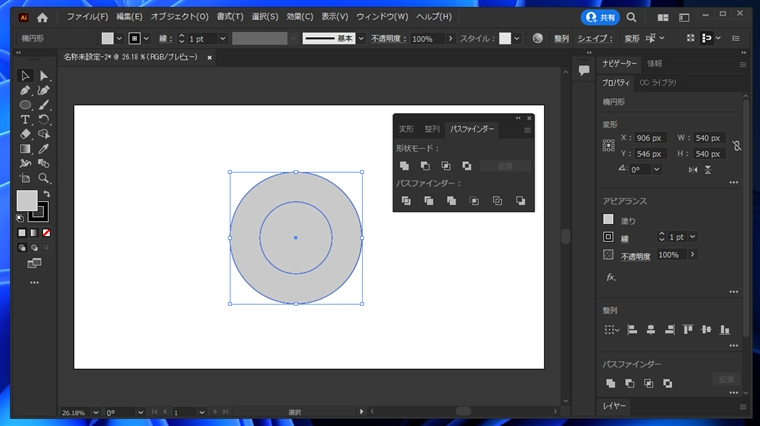Open fill color dropdown in control bar

click(119, 38)
